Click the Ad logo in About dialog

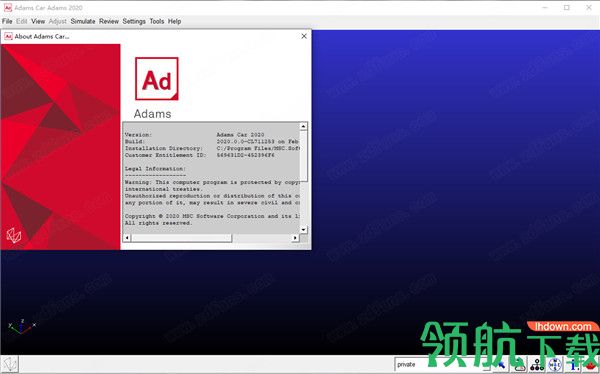point(157,79)
